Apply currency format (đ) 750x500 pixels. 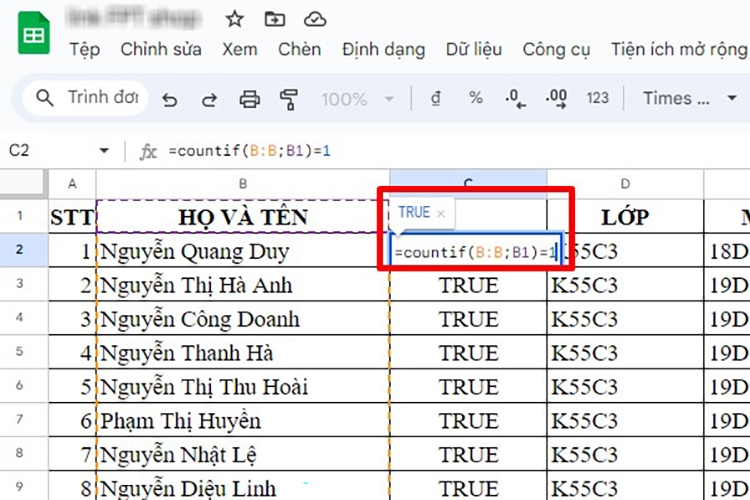pos(435,99)
